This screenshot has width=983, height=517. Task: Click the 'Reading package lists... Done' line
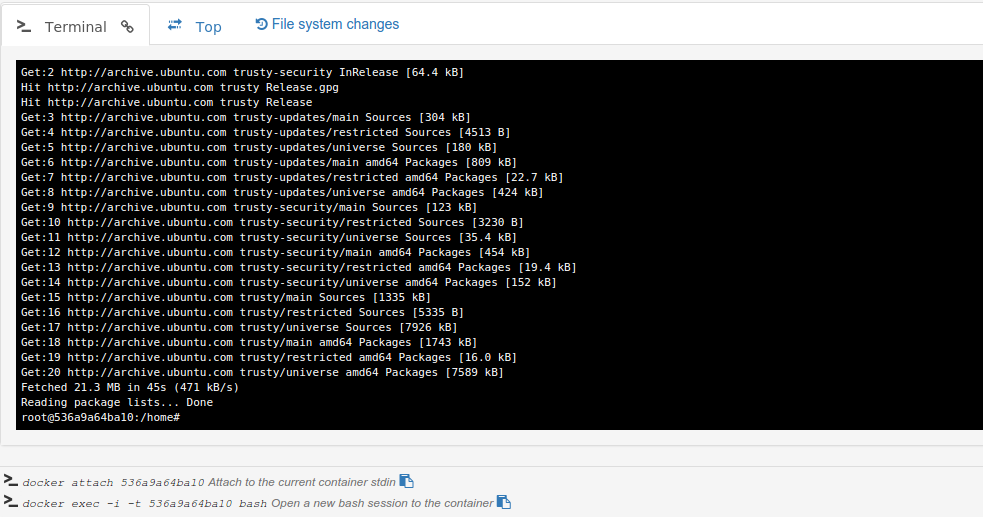point(117,402)
